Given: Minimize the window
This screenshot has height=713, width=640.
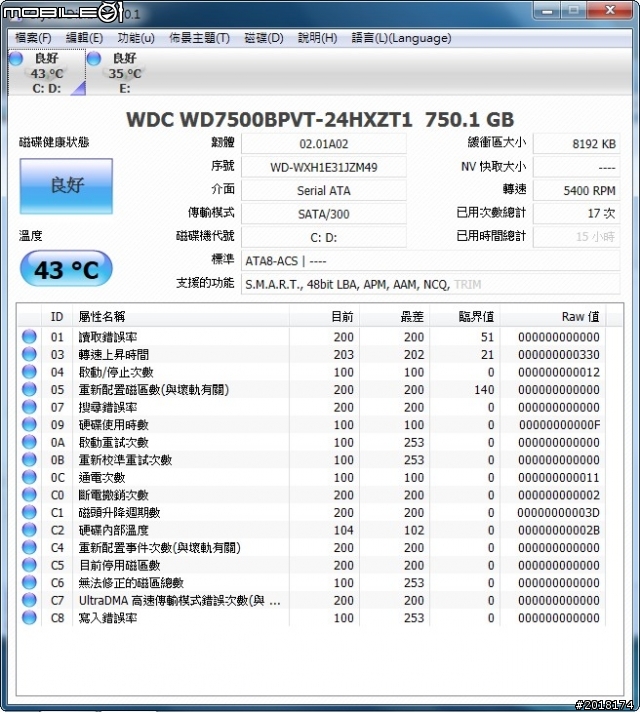Looking at the screenshot, I should (x=548, y=10).
